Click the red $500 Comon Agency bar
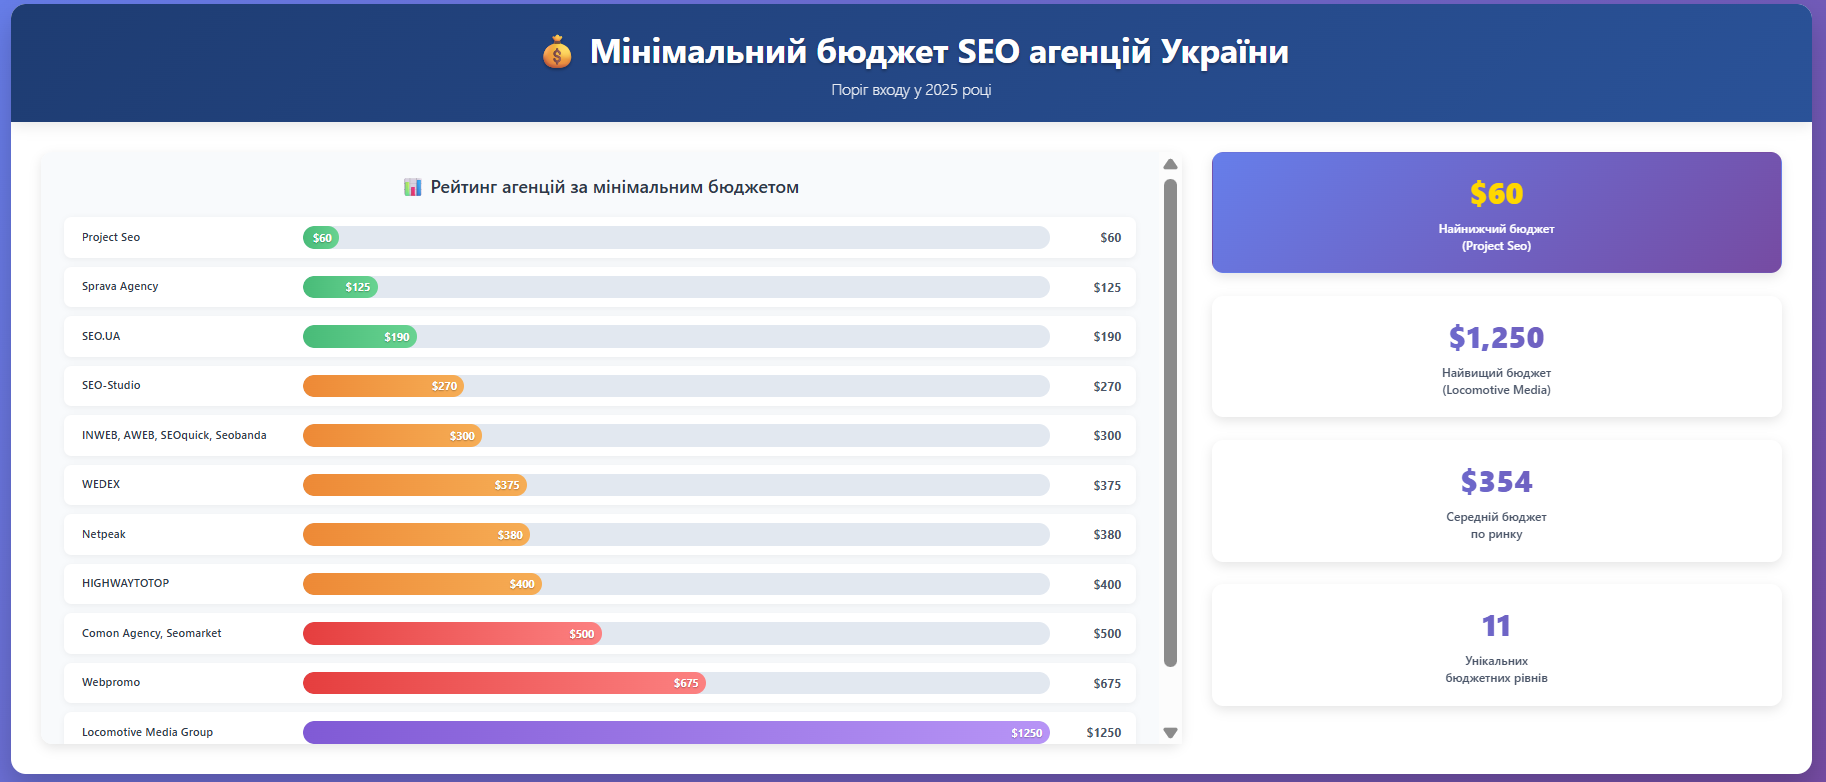 [452, 634]
